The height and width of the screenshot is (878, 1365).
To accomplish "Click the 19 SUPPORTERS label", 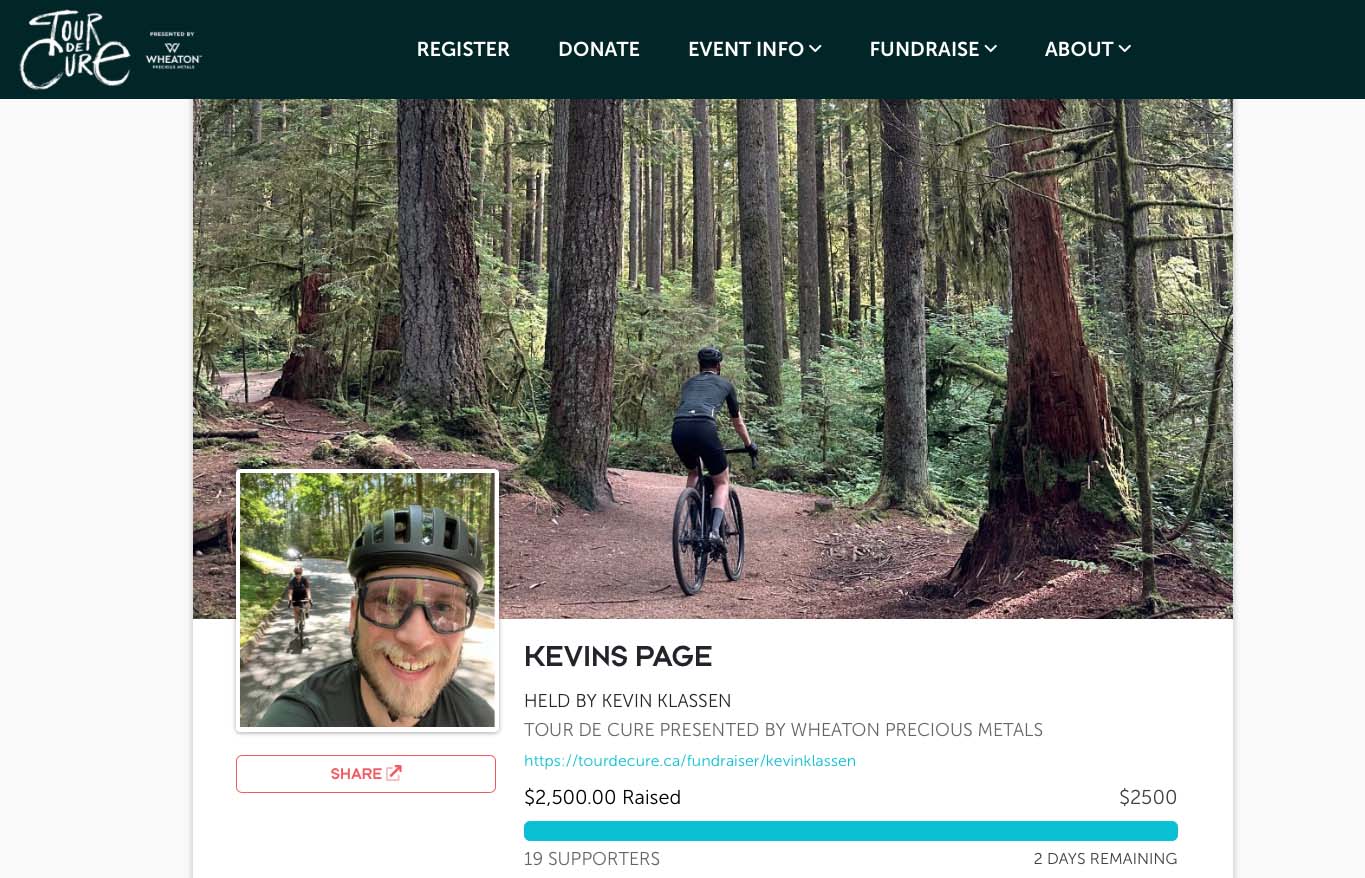I will (x=592, y=859).
